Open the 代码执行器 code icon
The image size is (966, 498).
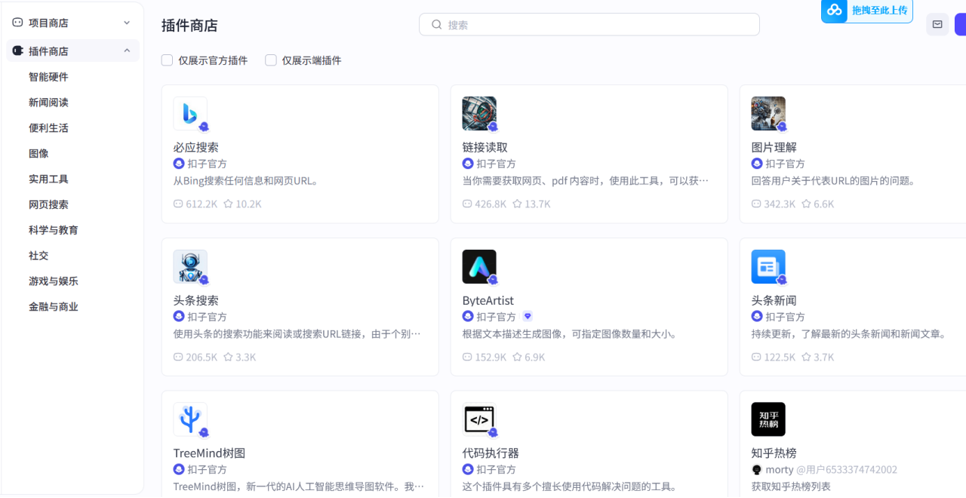479,419
